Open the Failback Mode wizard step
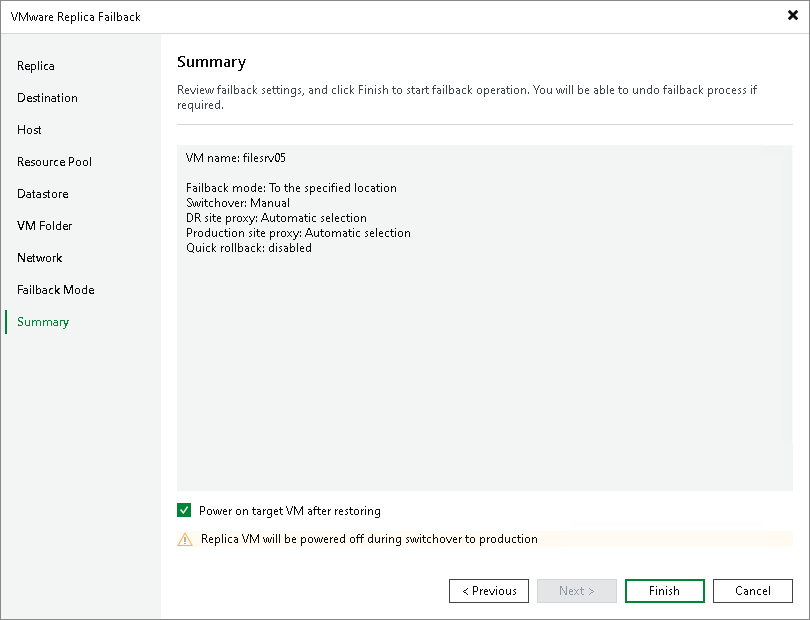Screen dimensions: 810x620 (x=55, y=290)
